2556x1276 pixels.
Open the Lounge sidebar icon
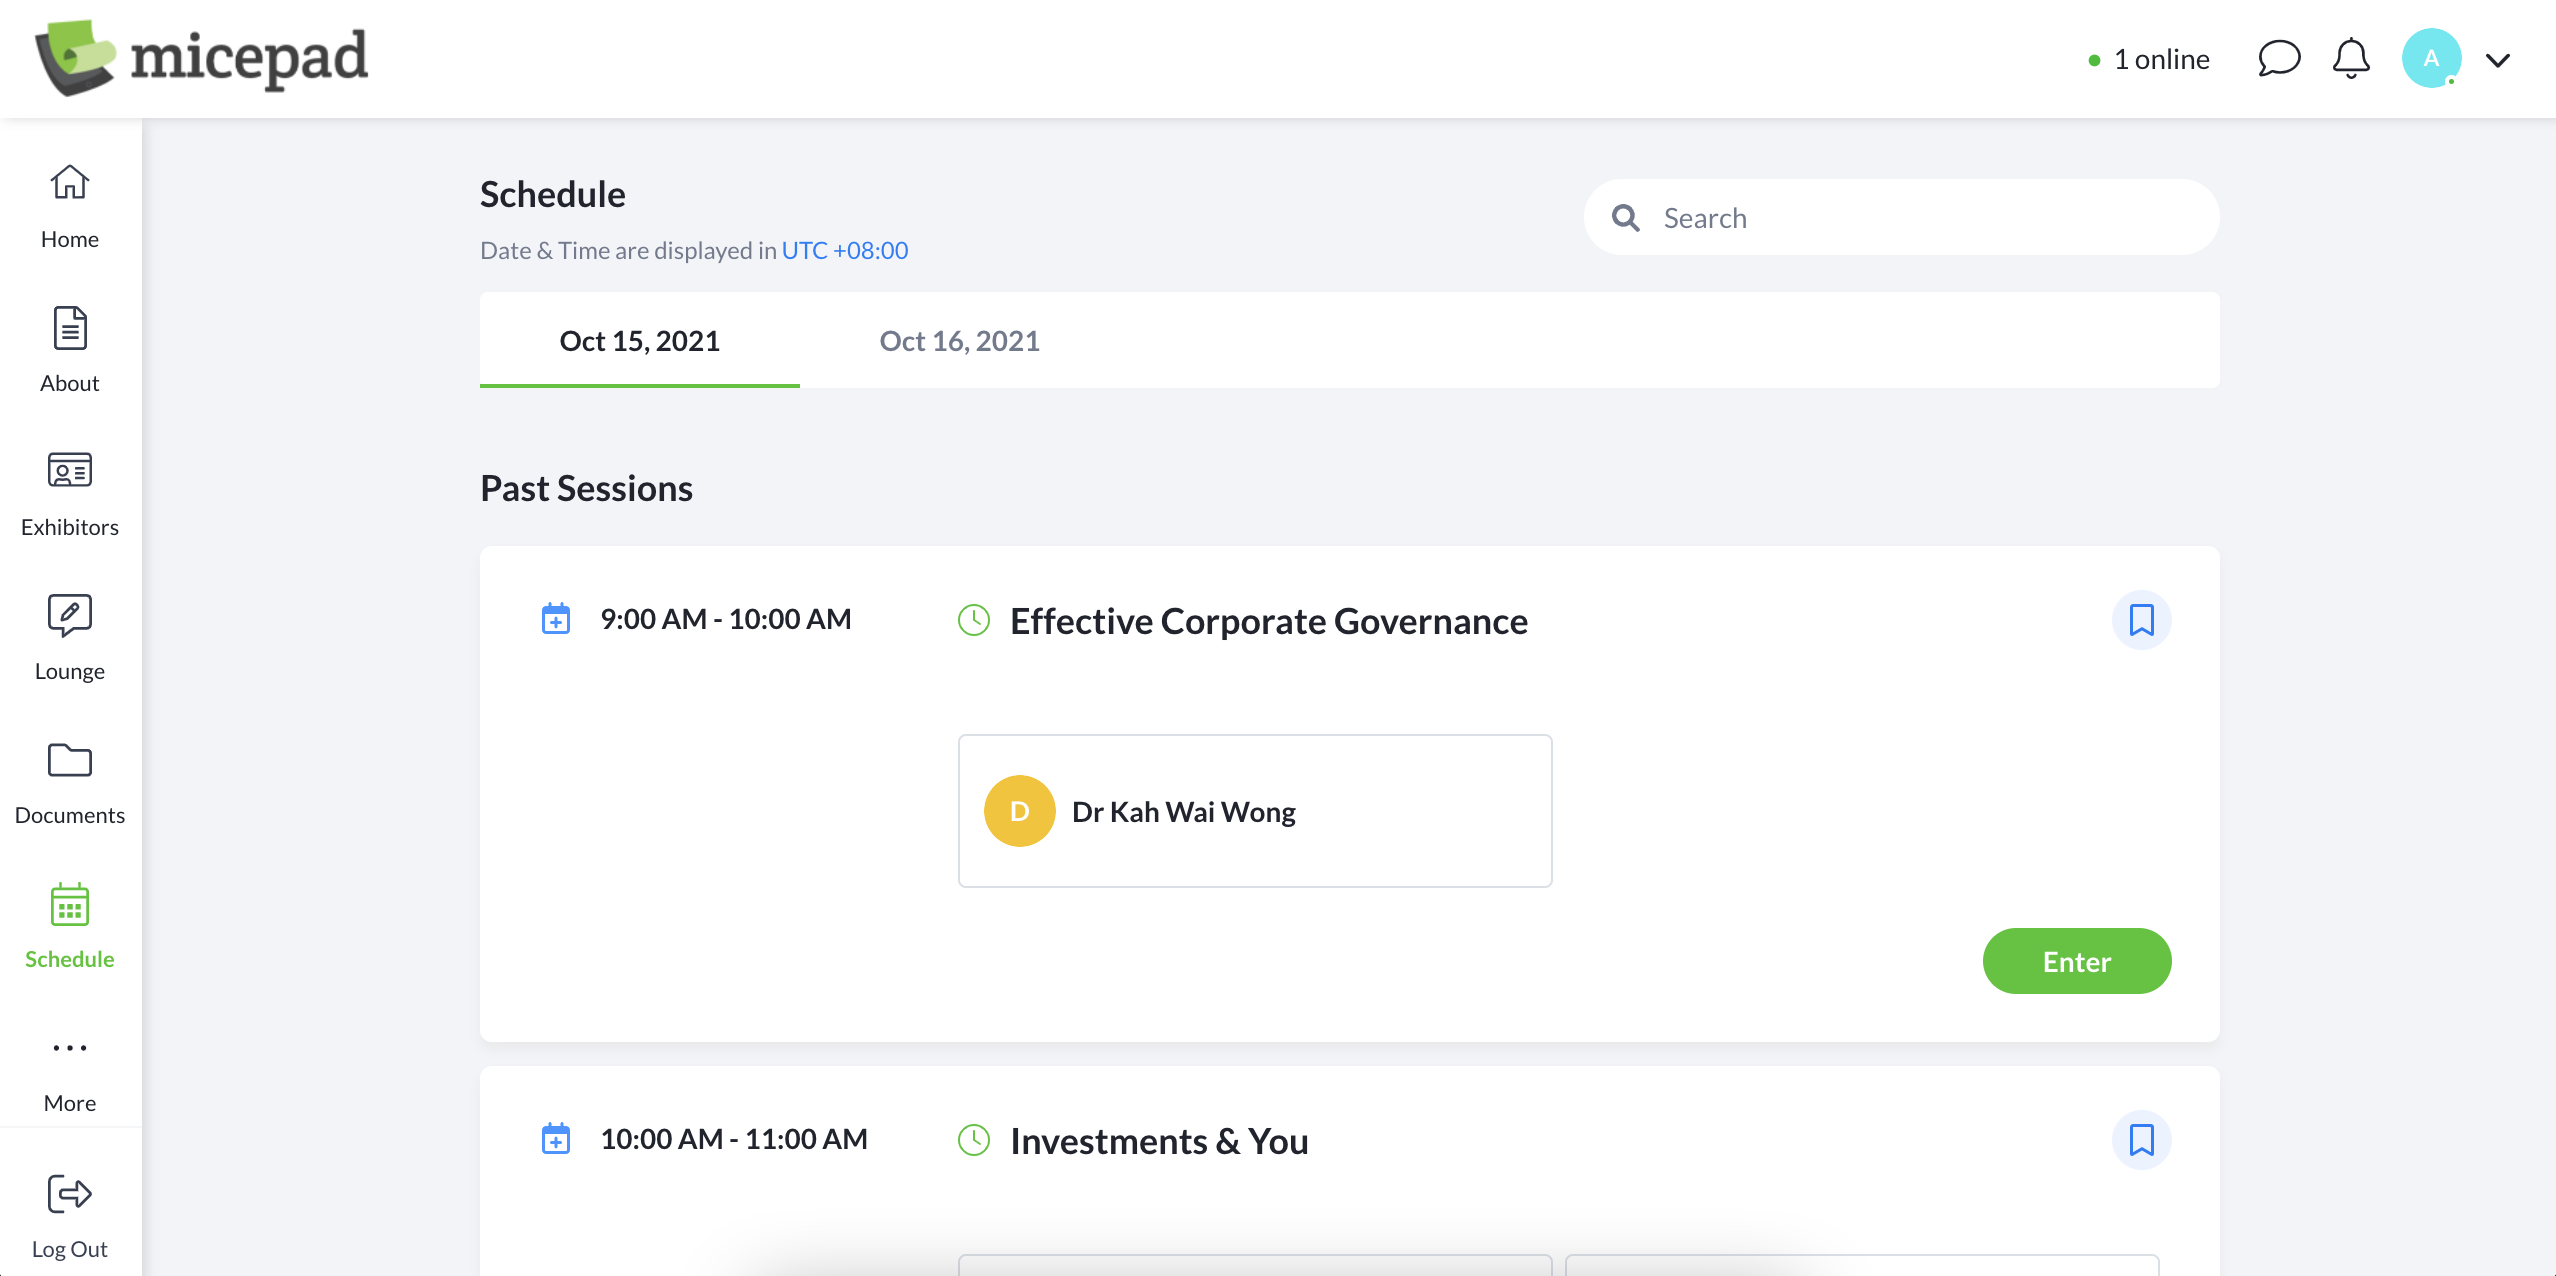tap(69, 616)
